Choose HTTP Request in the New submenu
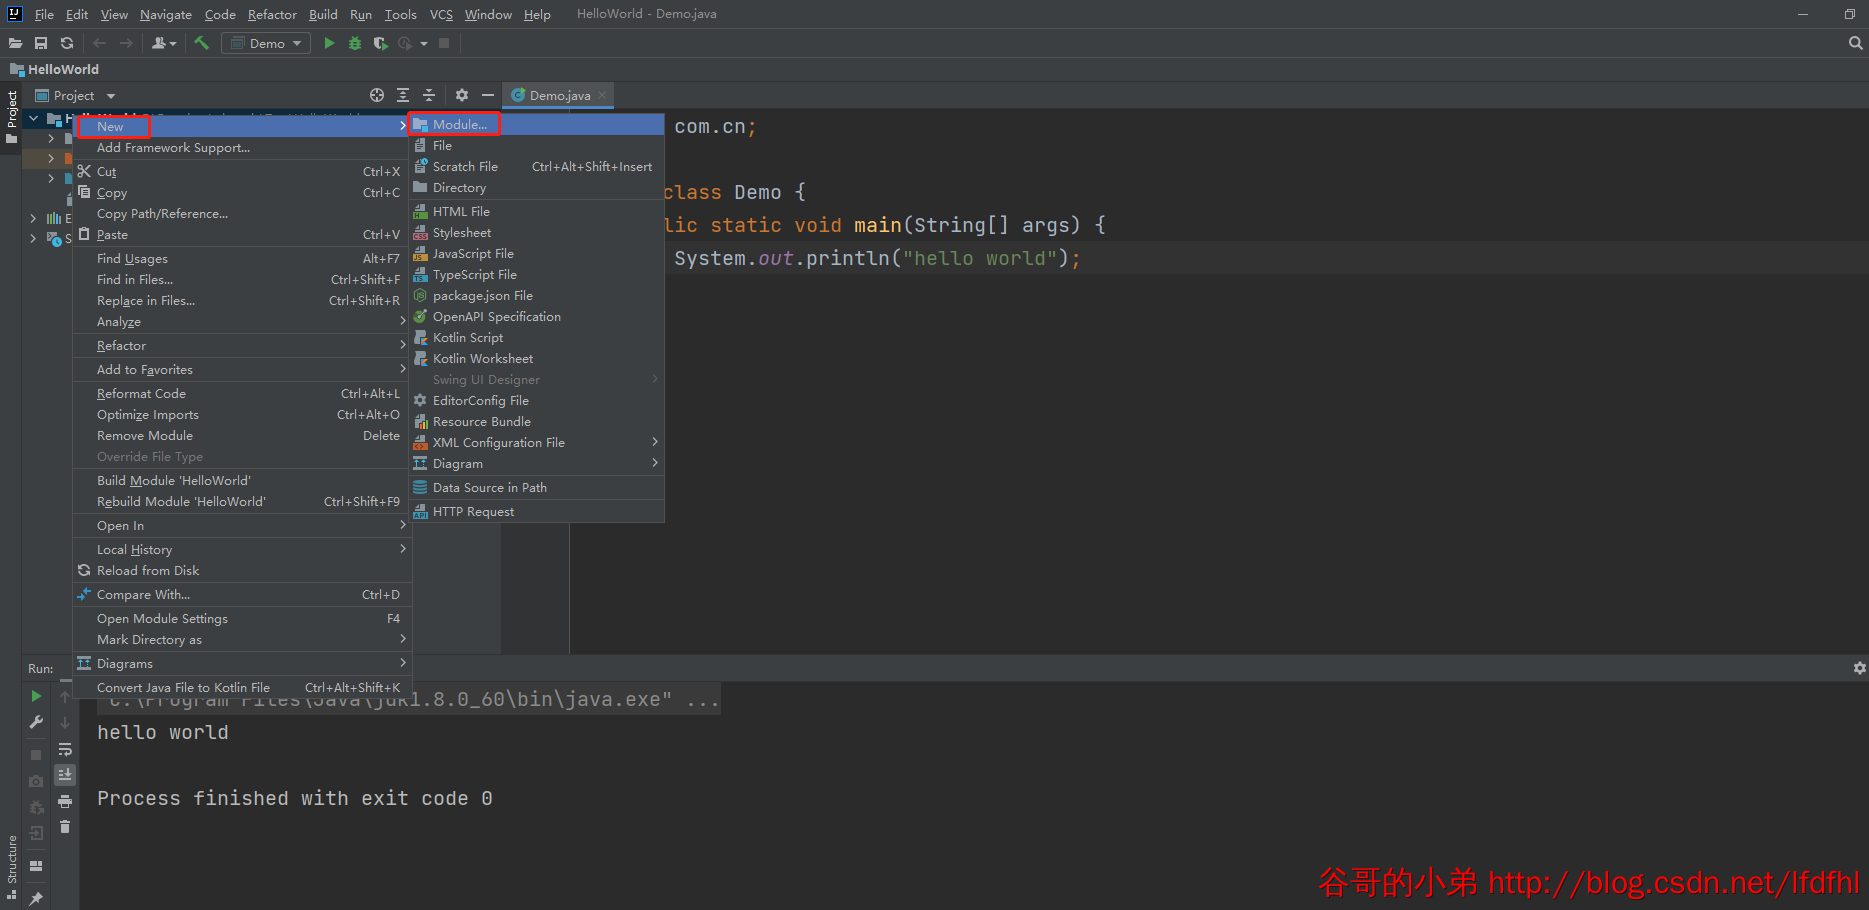The width and height of the screenshot is (1869, 910). coord(537,511)
